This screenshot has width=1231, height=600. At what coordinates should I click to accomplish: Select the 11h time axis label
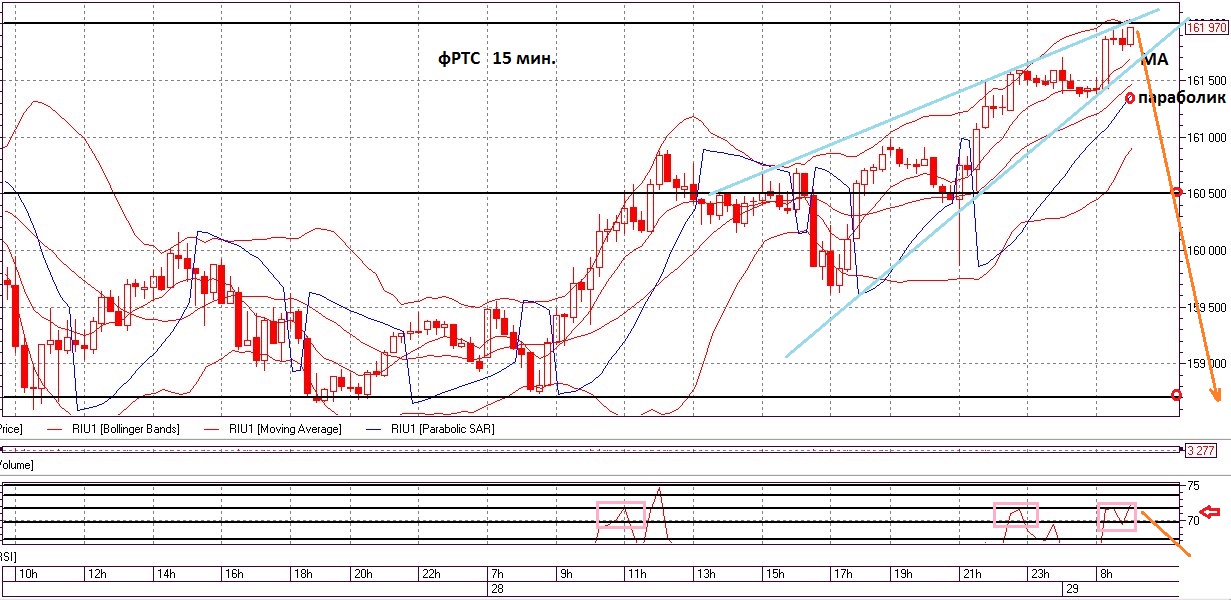[636, 574]
